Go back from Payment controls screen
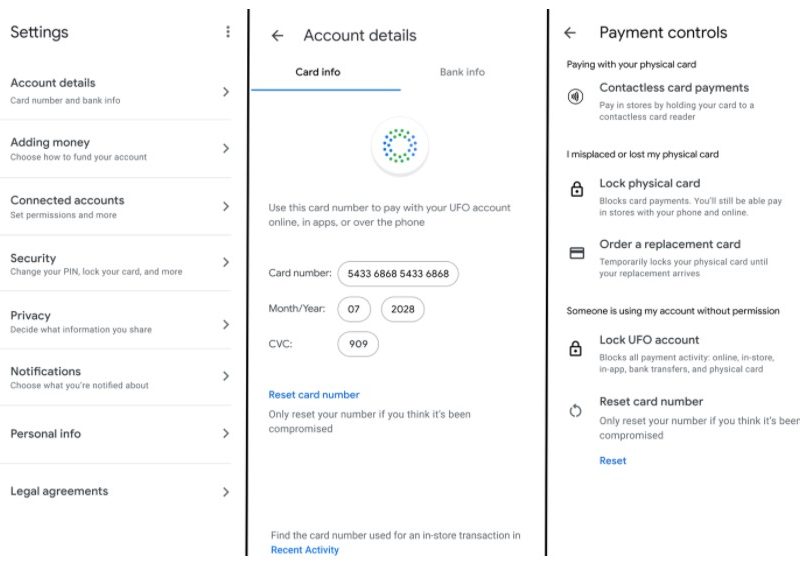The width and height of the screenshot is (800, 564). point(570,33)
